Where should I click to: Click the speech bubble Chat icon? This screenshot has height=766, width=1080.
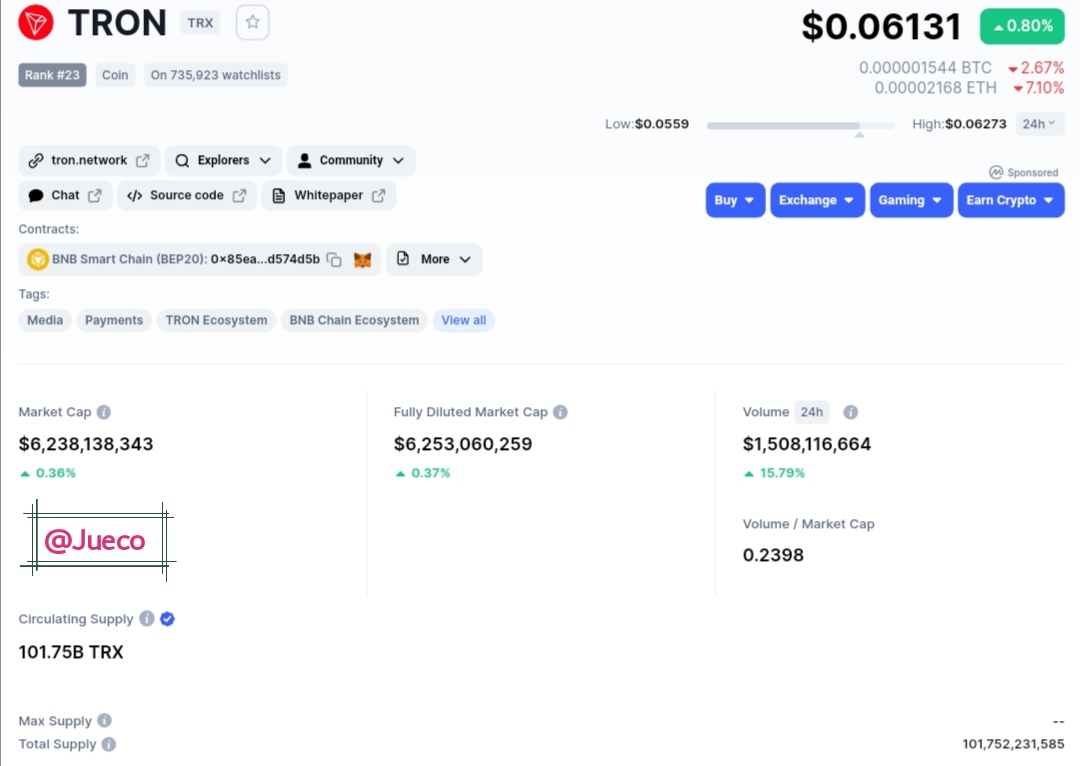click(36, 196)
